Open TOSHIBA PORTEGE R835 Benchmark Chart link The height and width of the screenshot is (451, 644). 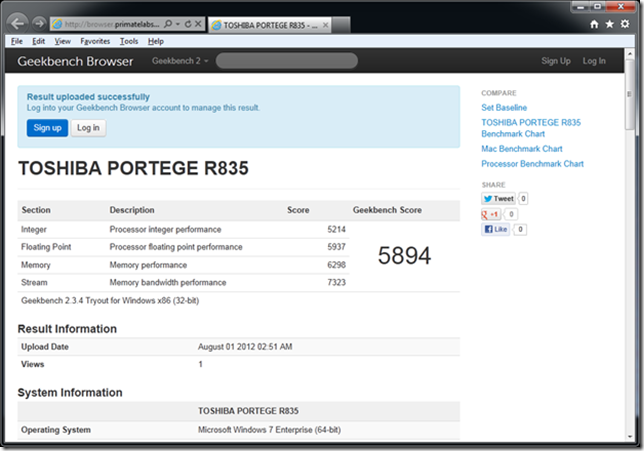(x=531, y=128)
